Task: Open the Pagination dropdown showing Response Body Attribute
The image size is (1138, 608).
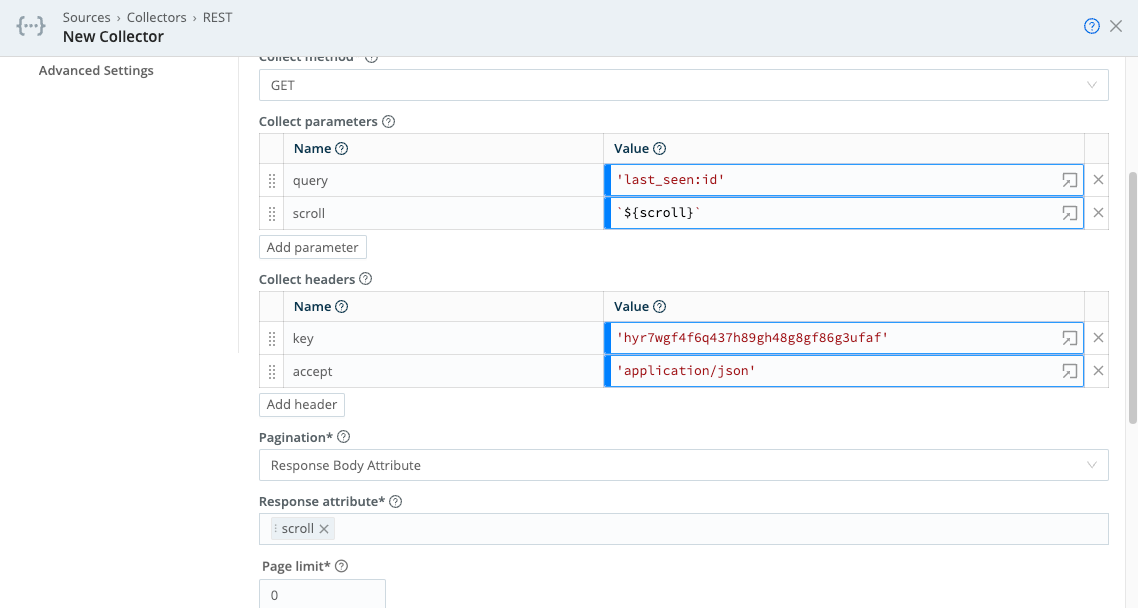Action: (684, 464)
